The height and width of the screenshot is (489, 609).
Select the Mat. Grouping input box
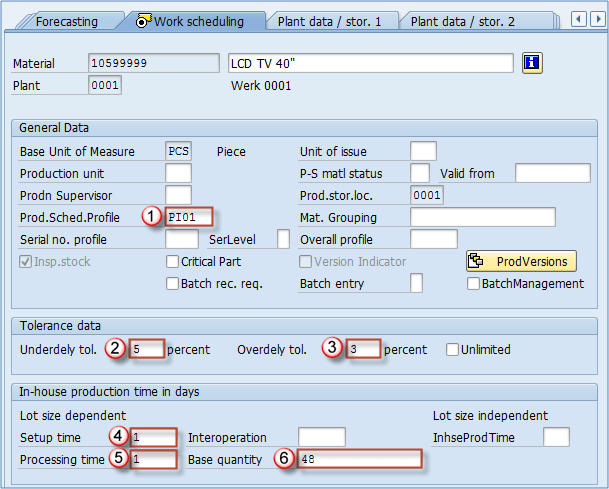click(x=482, y=217)
